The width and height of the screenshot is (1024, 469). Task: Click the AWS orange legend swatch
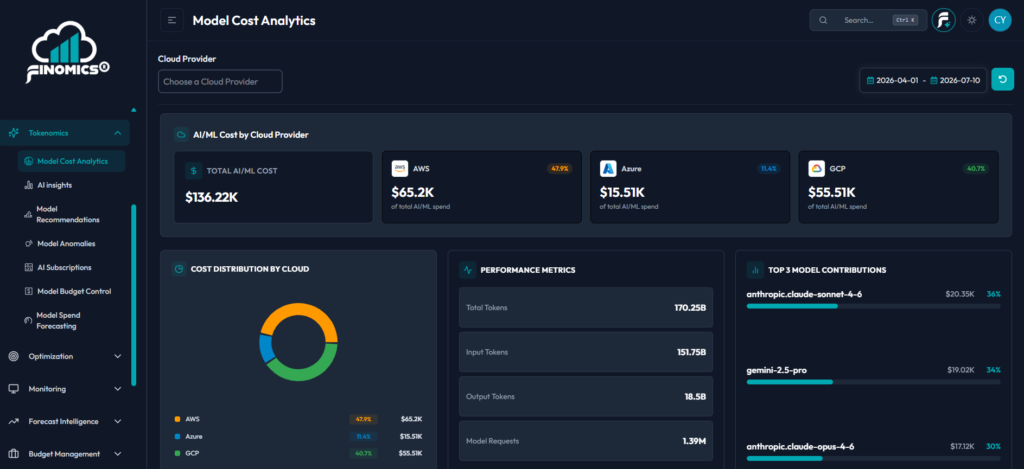(178, 419)
